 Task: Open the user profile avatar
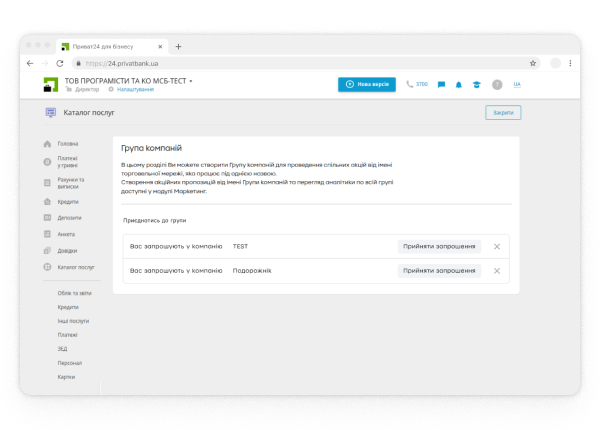[497, 85]
